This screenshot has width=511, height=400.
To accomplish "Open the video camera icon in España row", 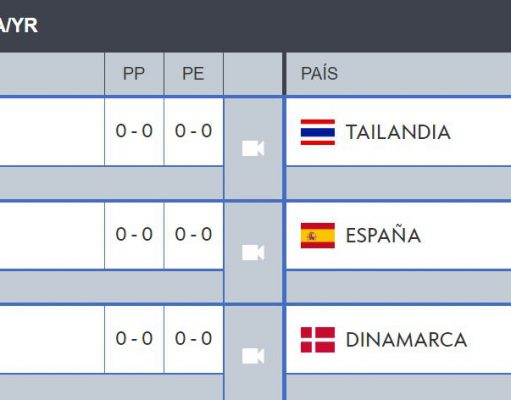I will 253,253.
